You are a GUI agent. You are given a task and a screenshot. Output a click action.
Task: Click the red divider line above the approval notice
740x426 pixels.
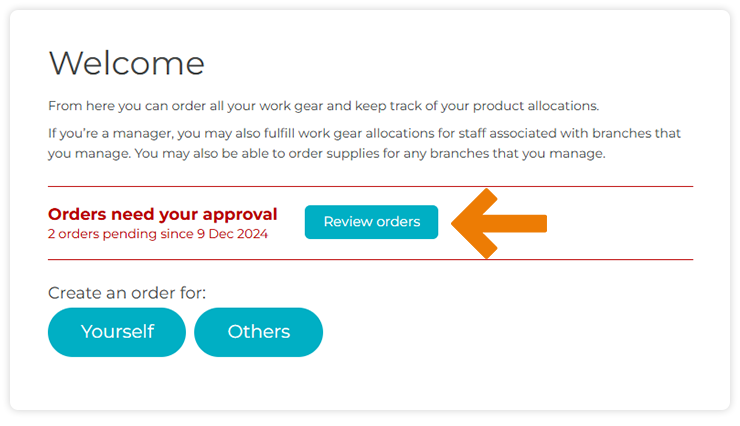coord(370,186)
